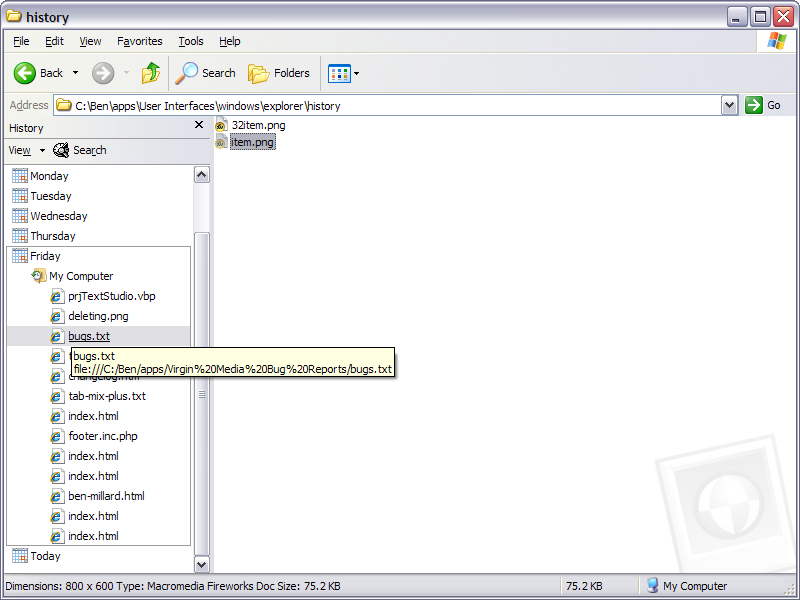
Task: Close the History pane with X
Action: pyautogui.click(x=199, y=125)
